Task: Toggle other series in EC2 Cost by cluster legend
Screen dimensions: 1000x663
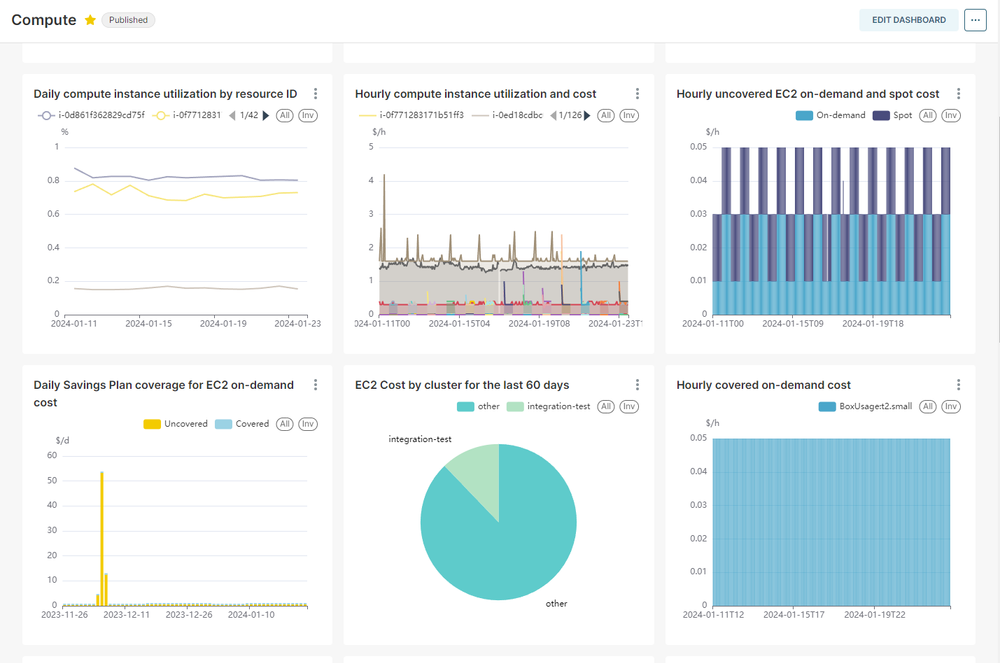Action: click(478, 407)
